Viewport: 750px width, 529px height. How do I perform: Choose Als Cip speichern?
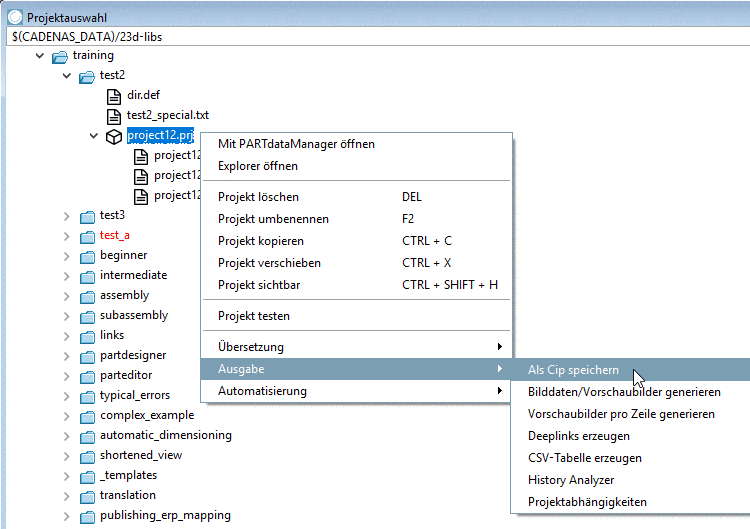pos(631,370)
